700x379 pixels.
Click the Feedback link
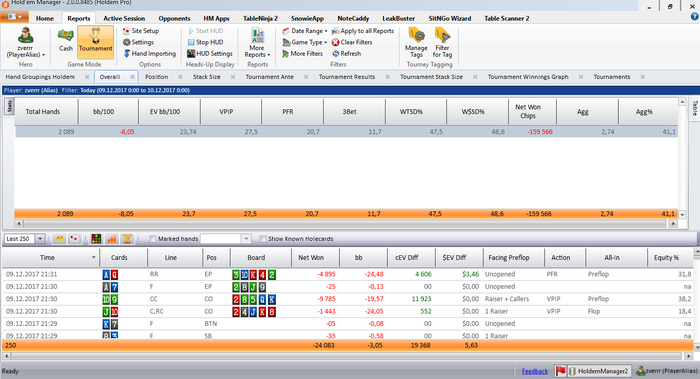[535, 371]
